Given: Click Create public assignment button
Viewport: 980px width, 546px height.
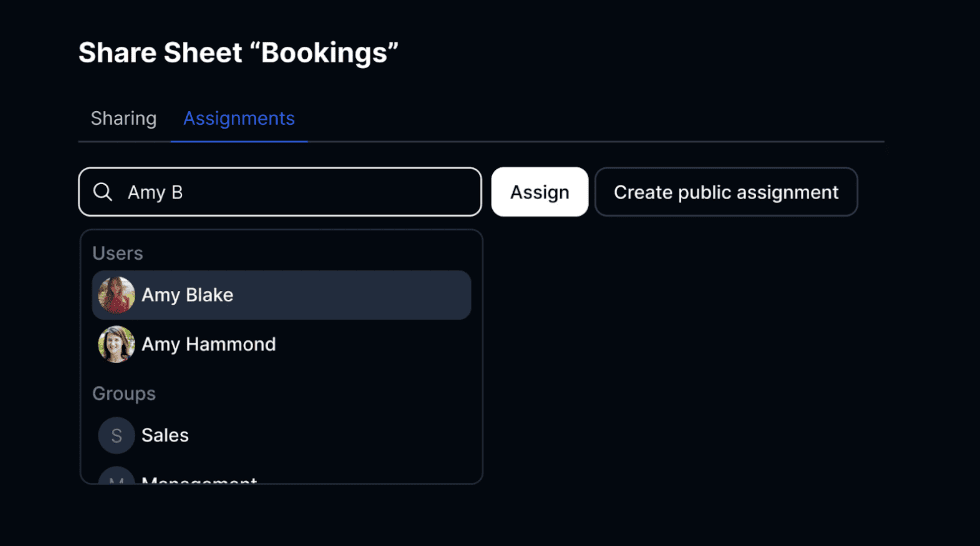Looking at the screenshot, I should (x=725, y=192).
